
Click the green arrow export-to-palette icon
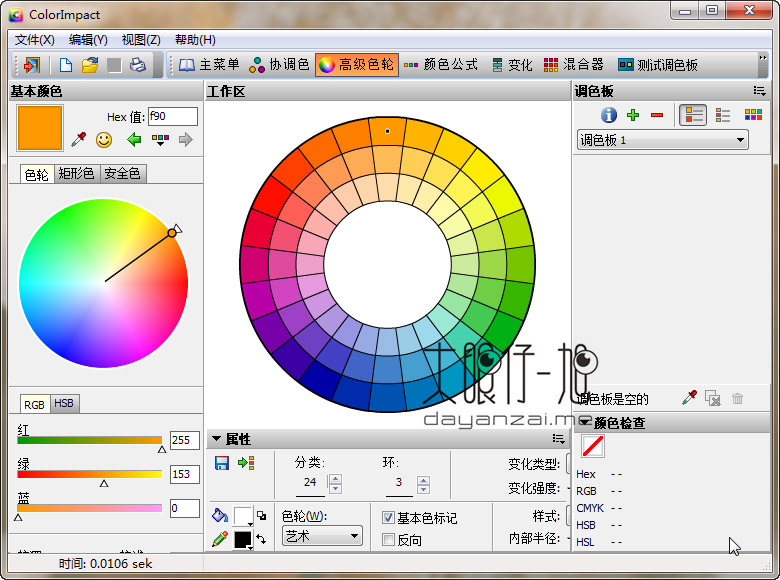click(x=246, y=463)
